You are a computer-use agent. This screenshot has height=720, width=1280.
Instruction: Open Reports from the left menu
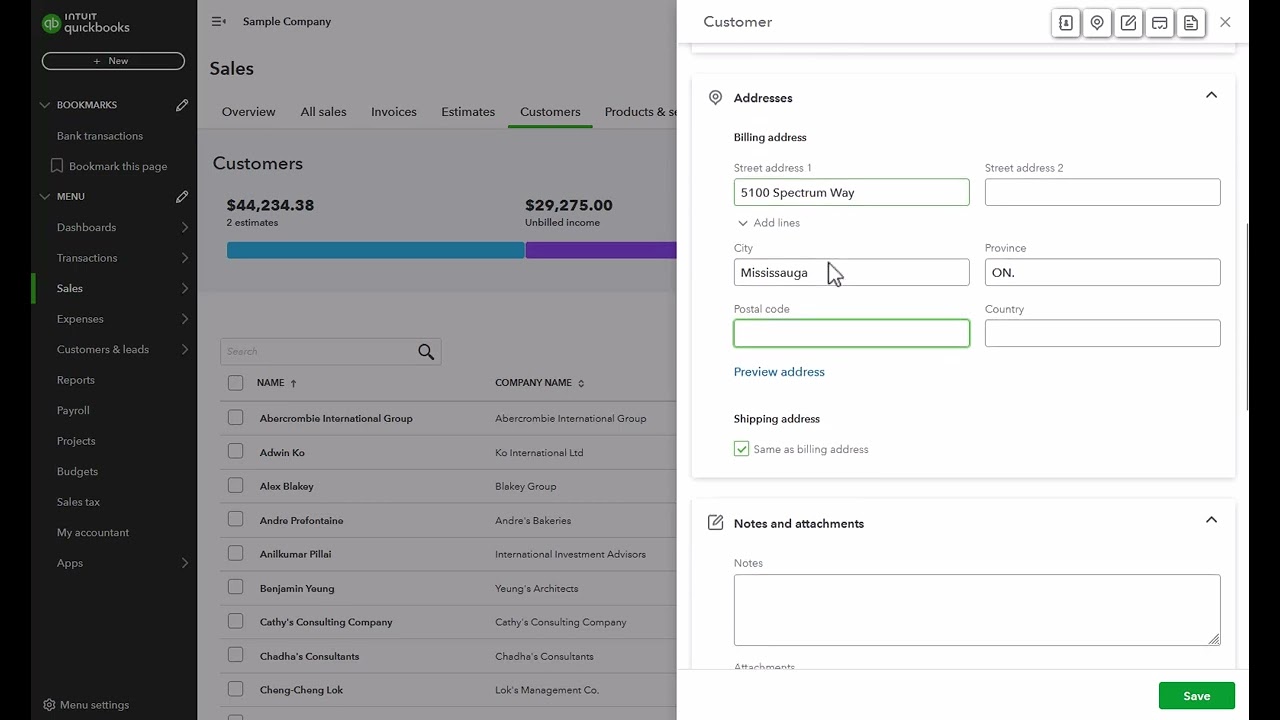pos(76,380)
